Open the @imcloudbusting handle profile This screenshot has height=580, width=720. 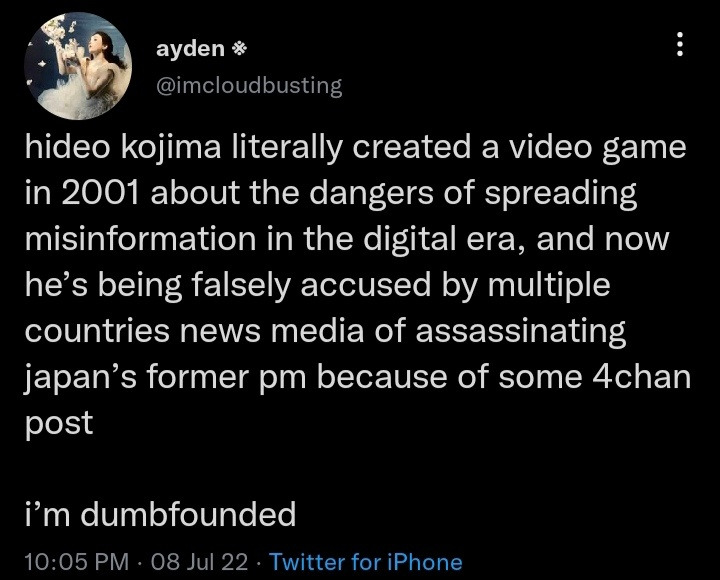[x=249, y=85]
